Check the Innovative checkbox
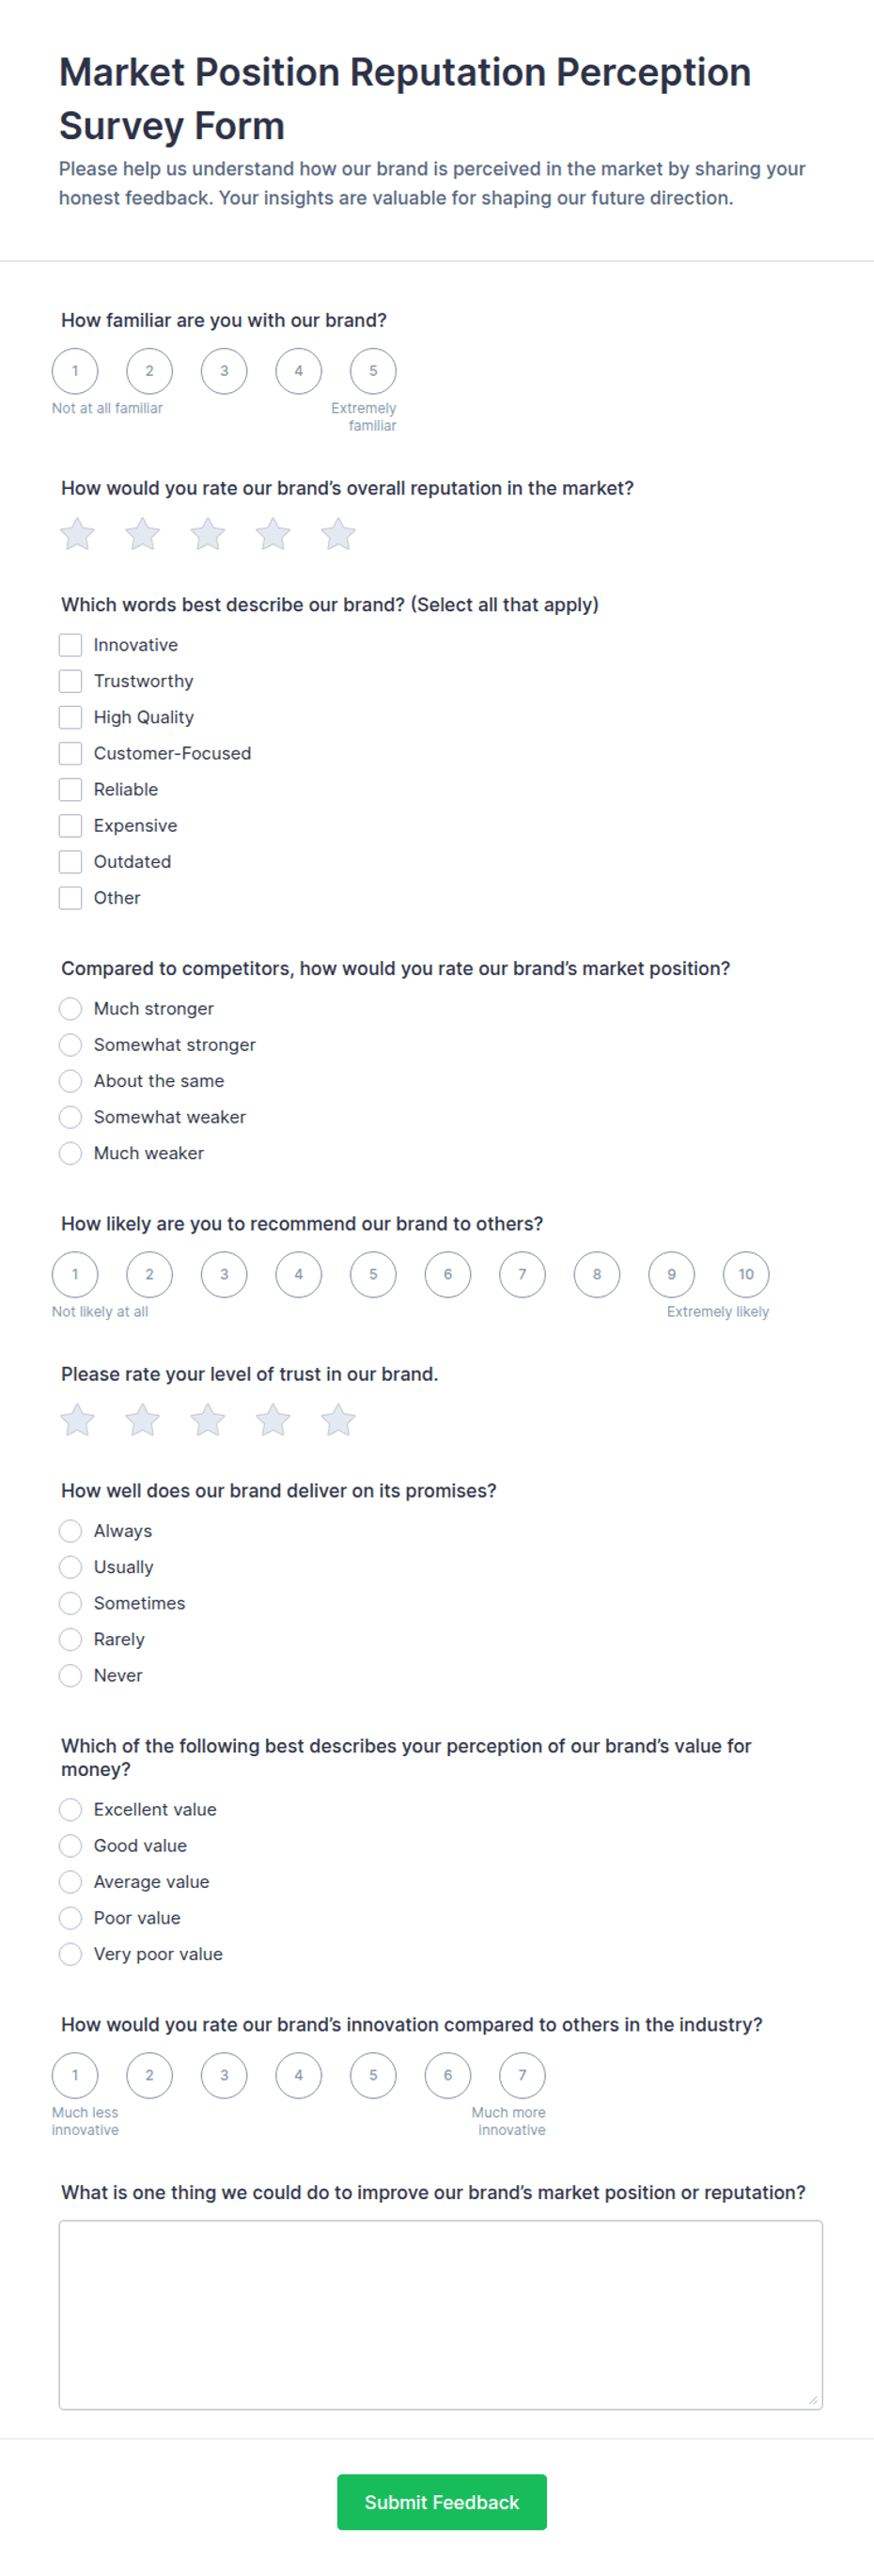 70,645
